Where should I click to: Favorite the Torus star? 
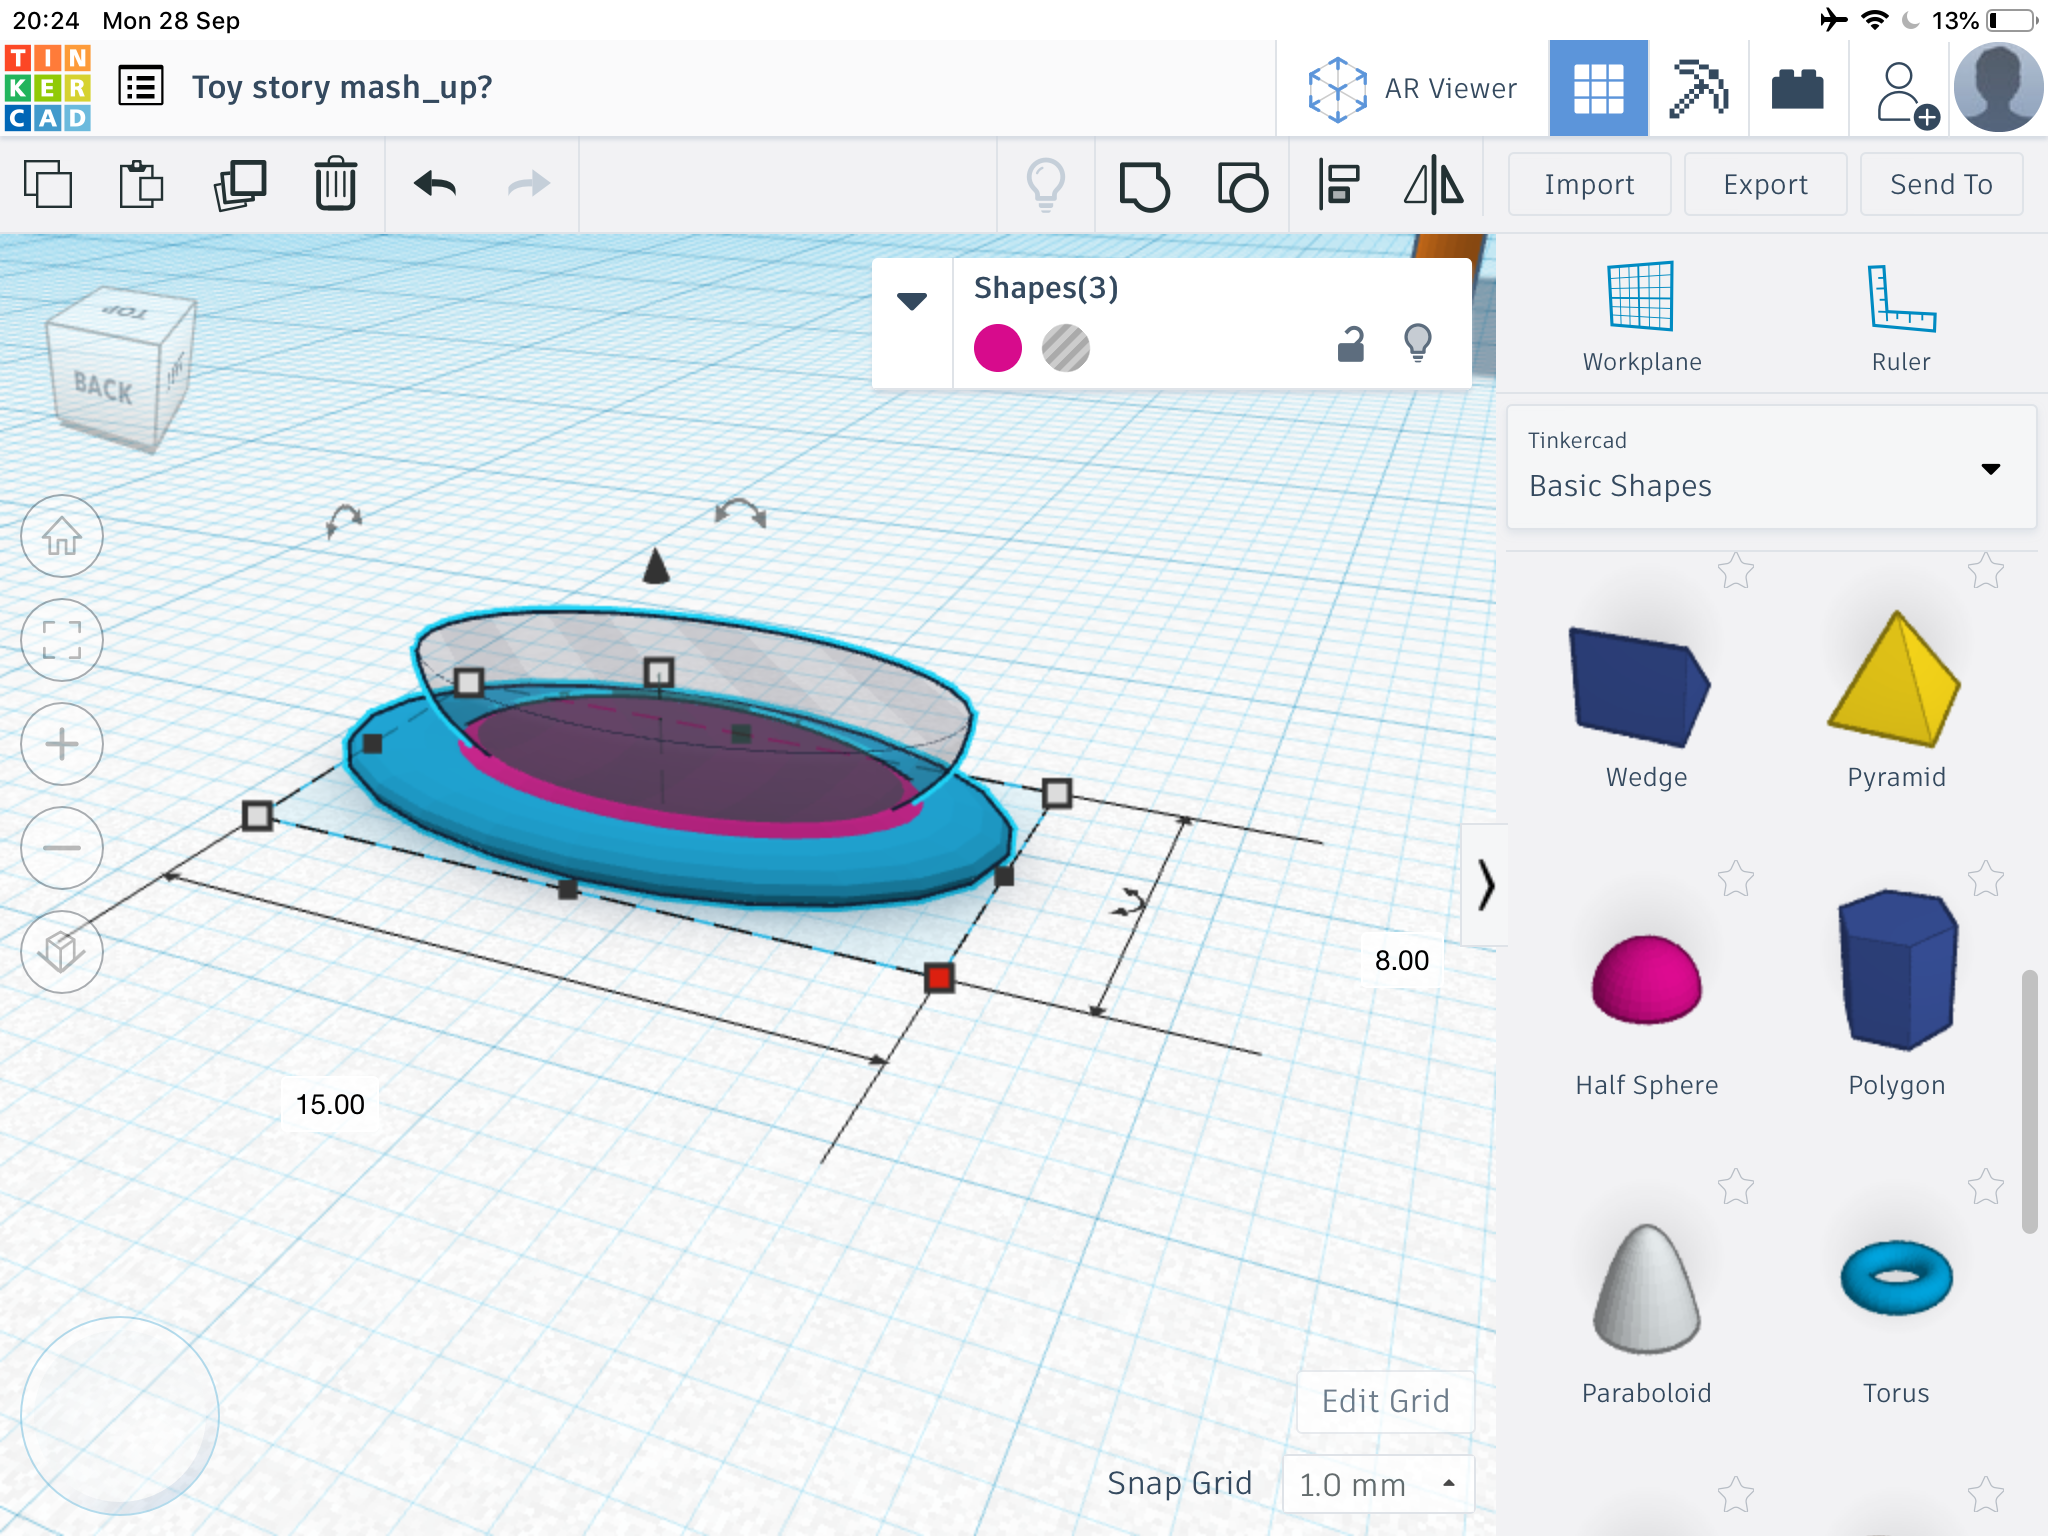coord(1986,1187)
